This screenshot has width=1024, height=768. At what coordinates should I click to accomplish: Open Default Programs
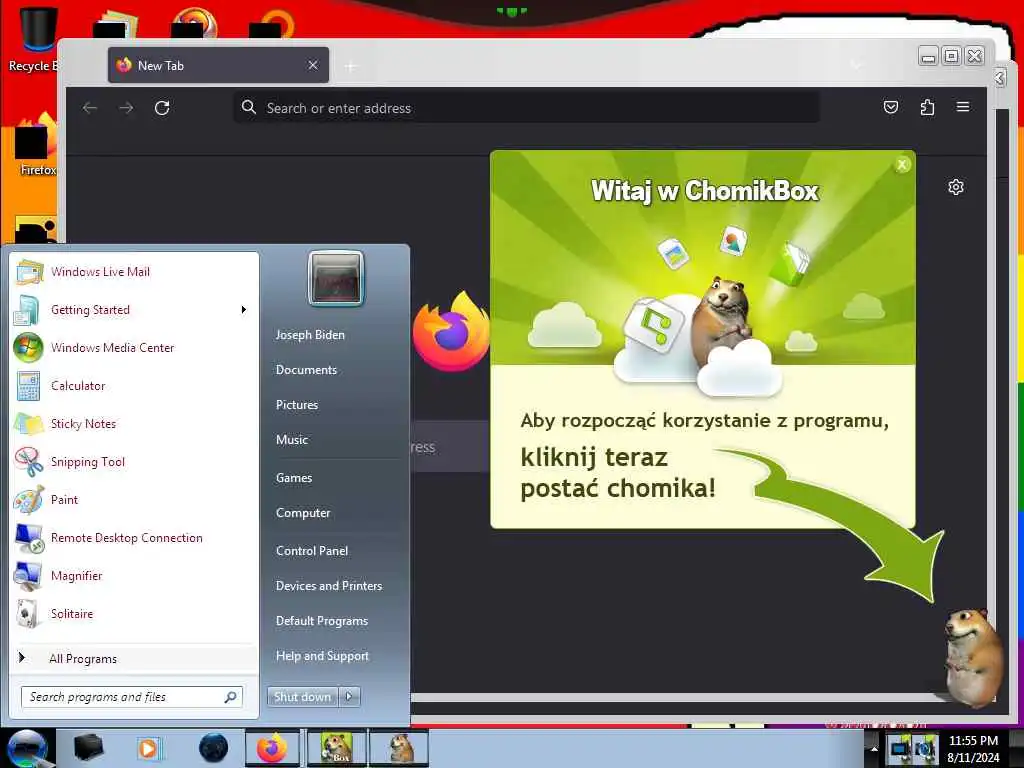pyautogui.click(x=322, y=621)
